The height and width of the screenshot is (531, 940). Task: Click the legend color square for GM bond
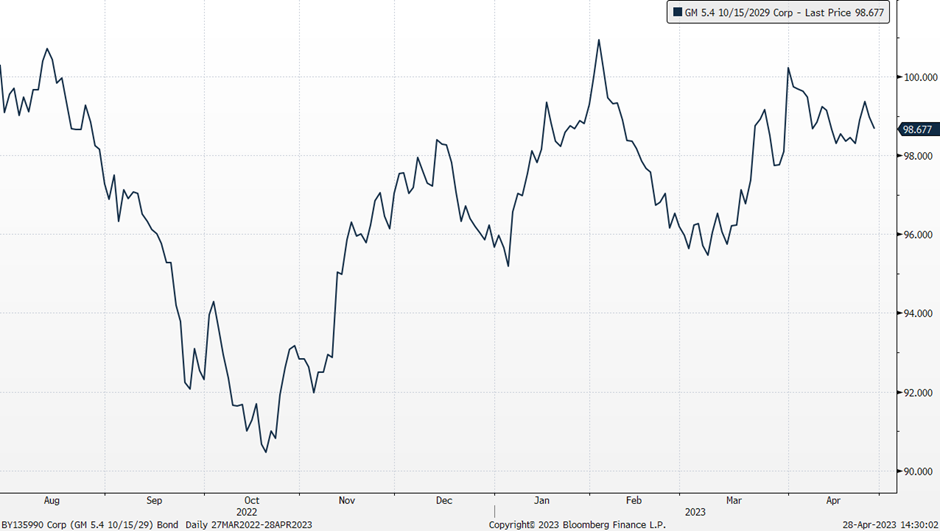click(677, 12)
